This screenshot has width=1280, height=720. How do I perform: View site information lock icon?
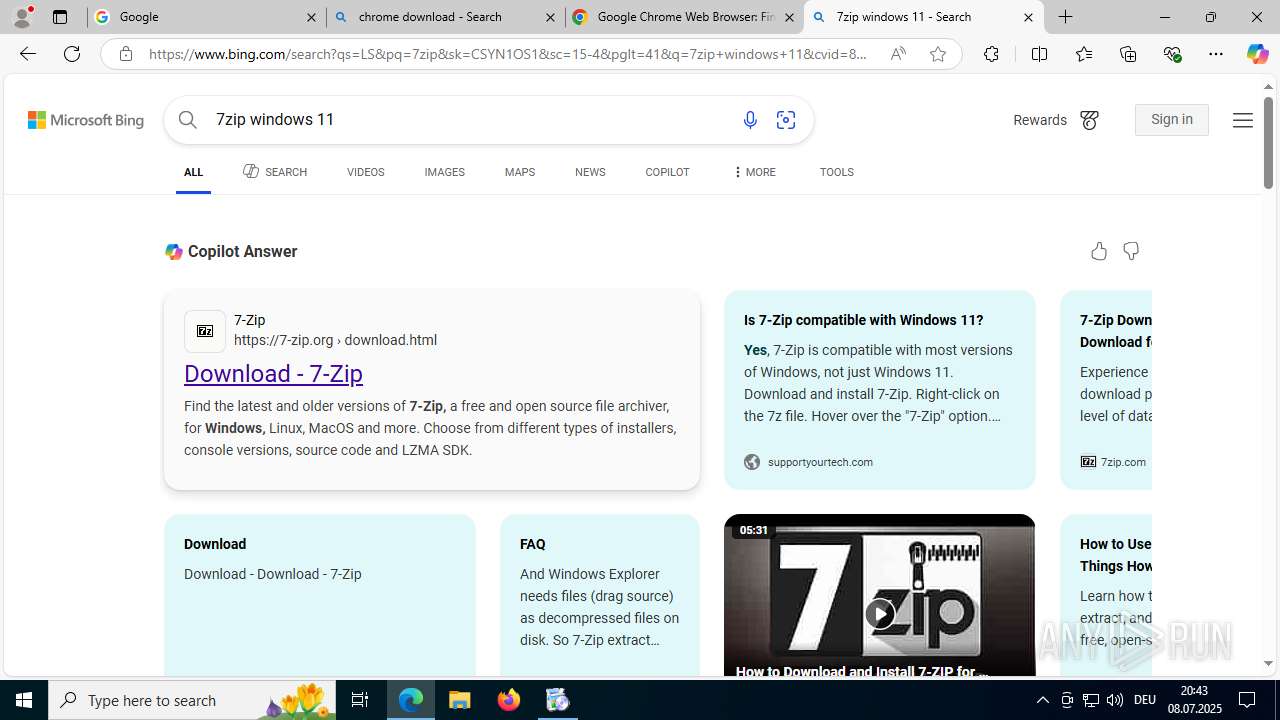[125, 54]
